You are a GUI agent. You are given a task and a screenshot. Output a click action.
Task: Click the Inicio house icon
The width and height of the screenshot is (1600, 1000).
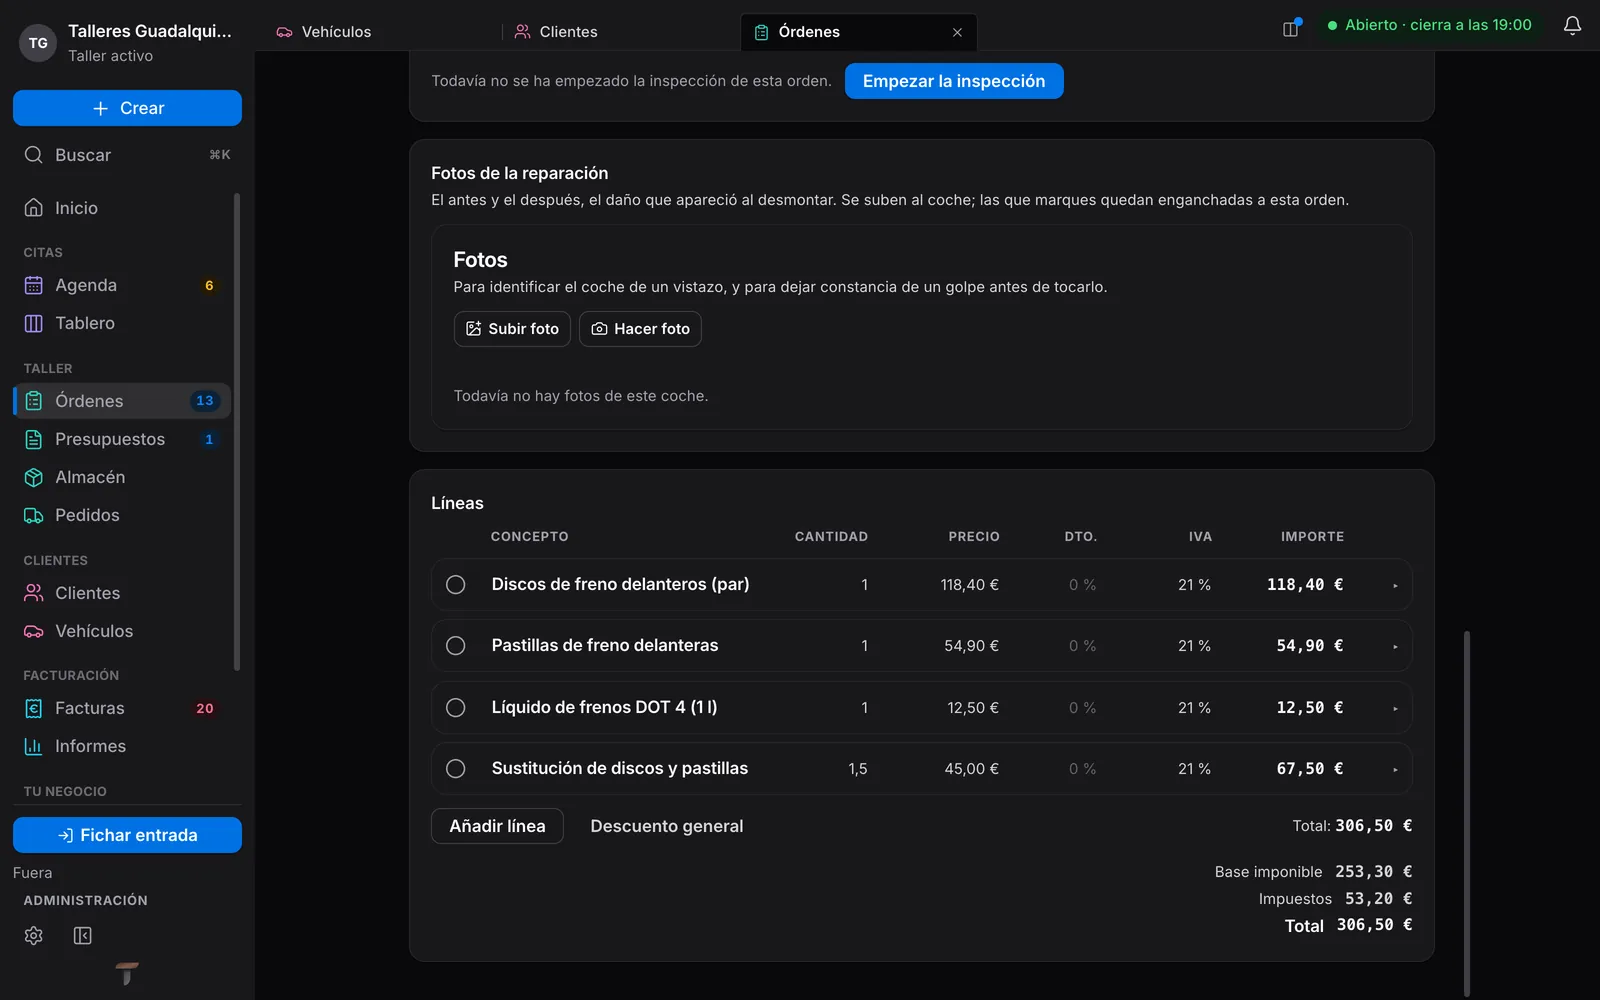point(34,207)
